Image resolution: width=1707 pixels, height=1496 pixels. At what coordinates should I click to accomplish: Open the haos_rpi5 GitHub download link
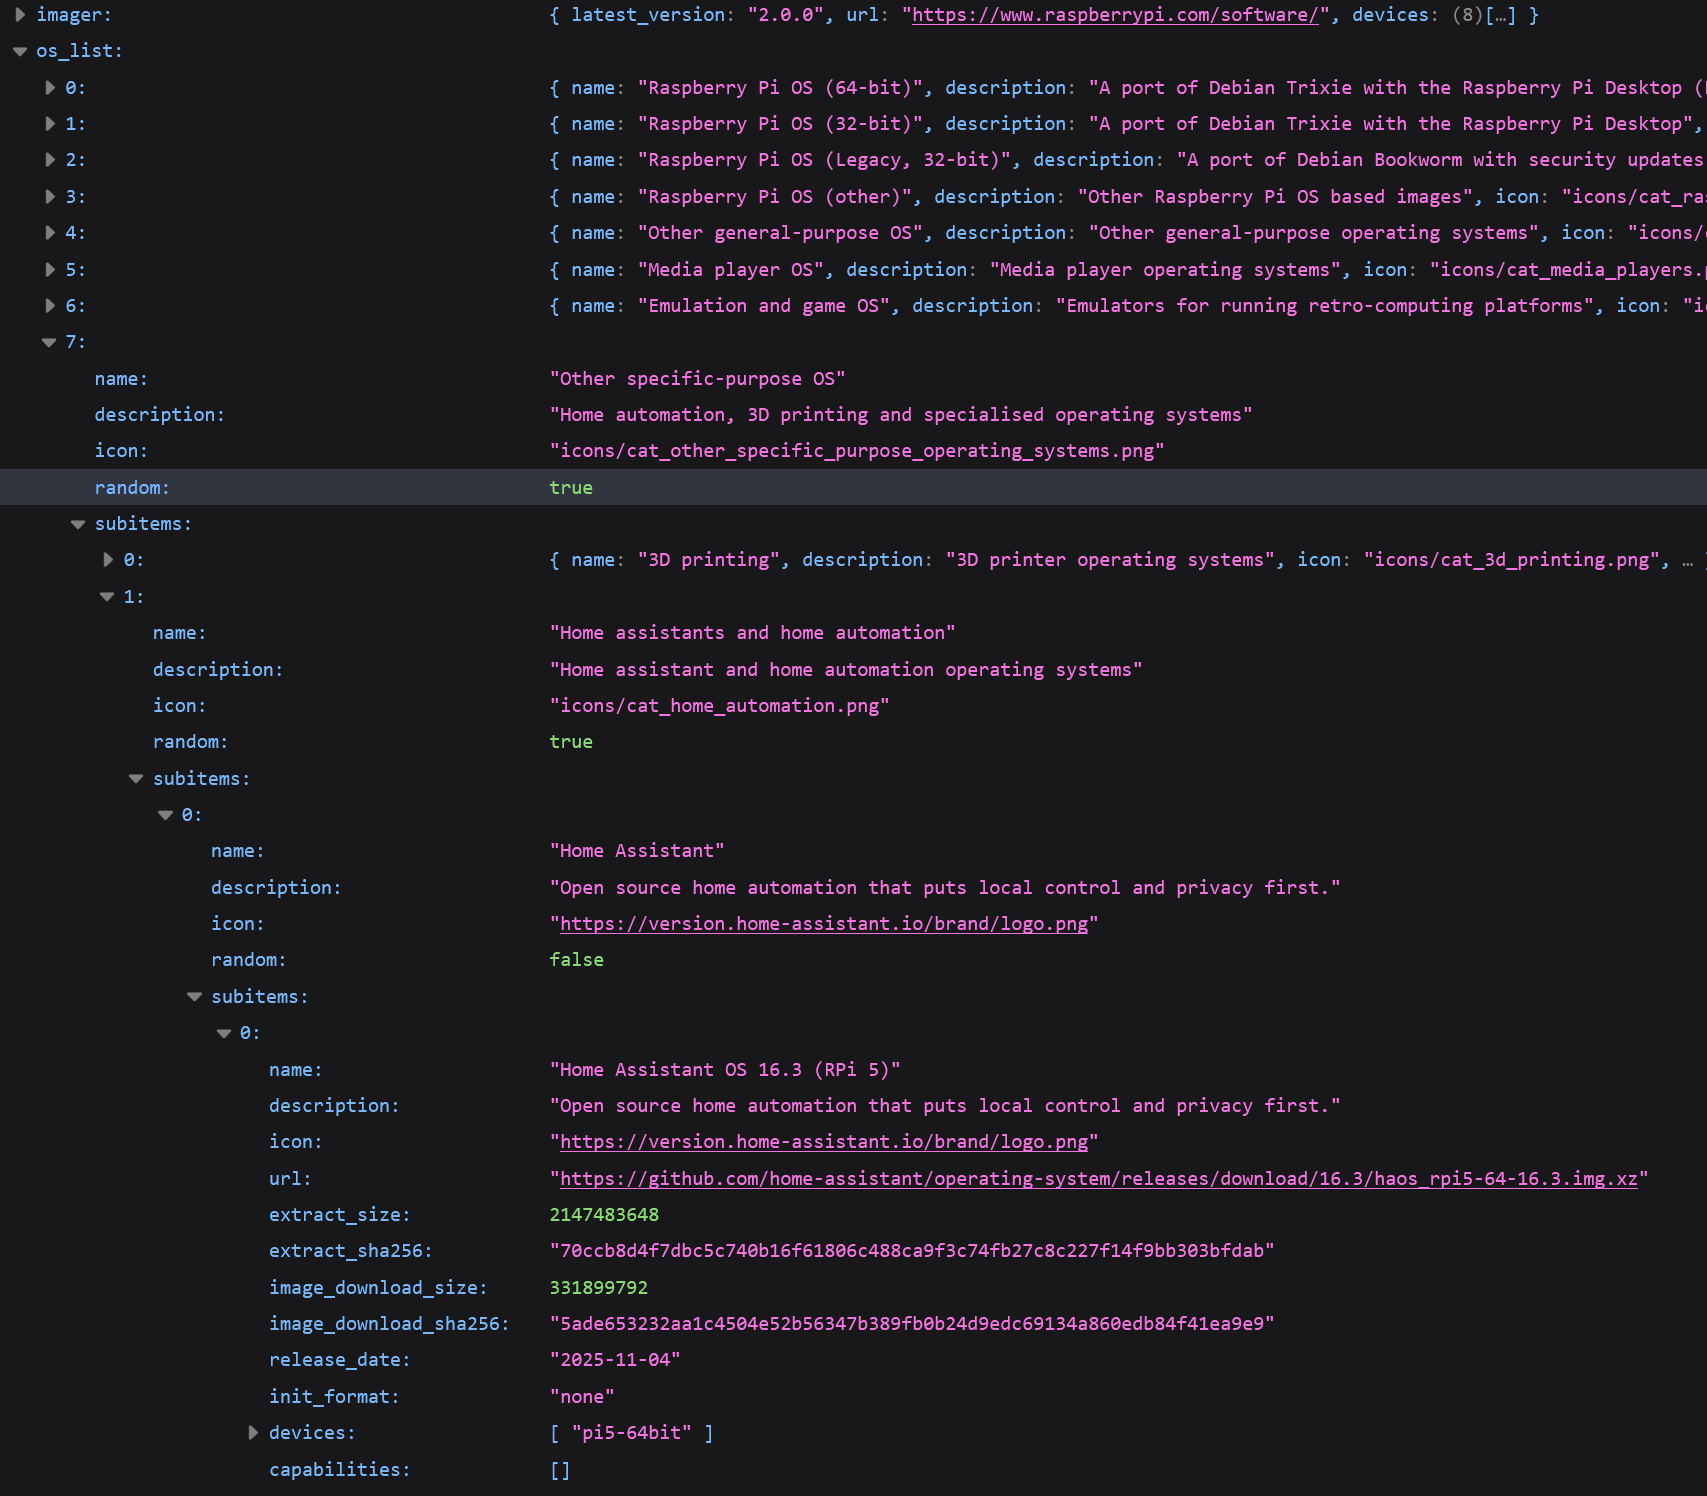pyautogui.click(x=1098, y=1179)
